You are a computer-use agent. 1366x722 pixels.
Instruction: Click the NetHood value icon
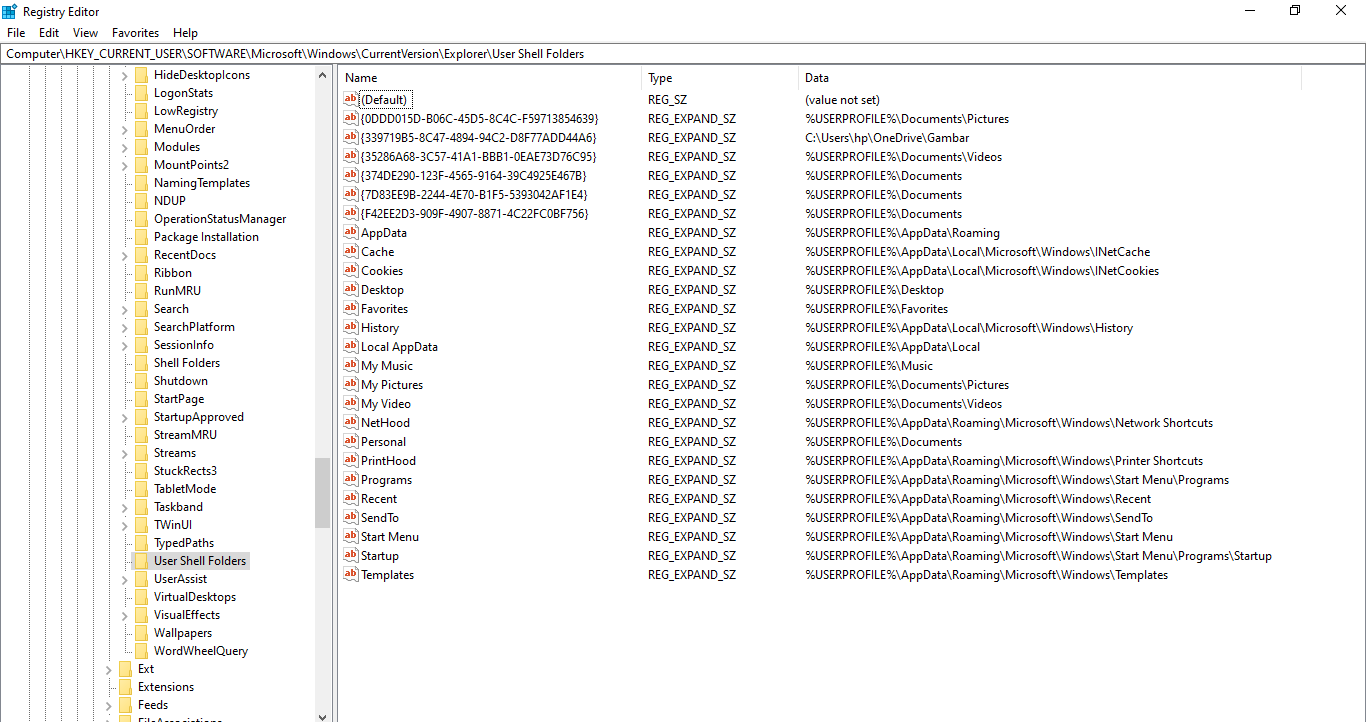pyautogui.click(x=351, y=422)
